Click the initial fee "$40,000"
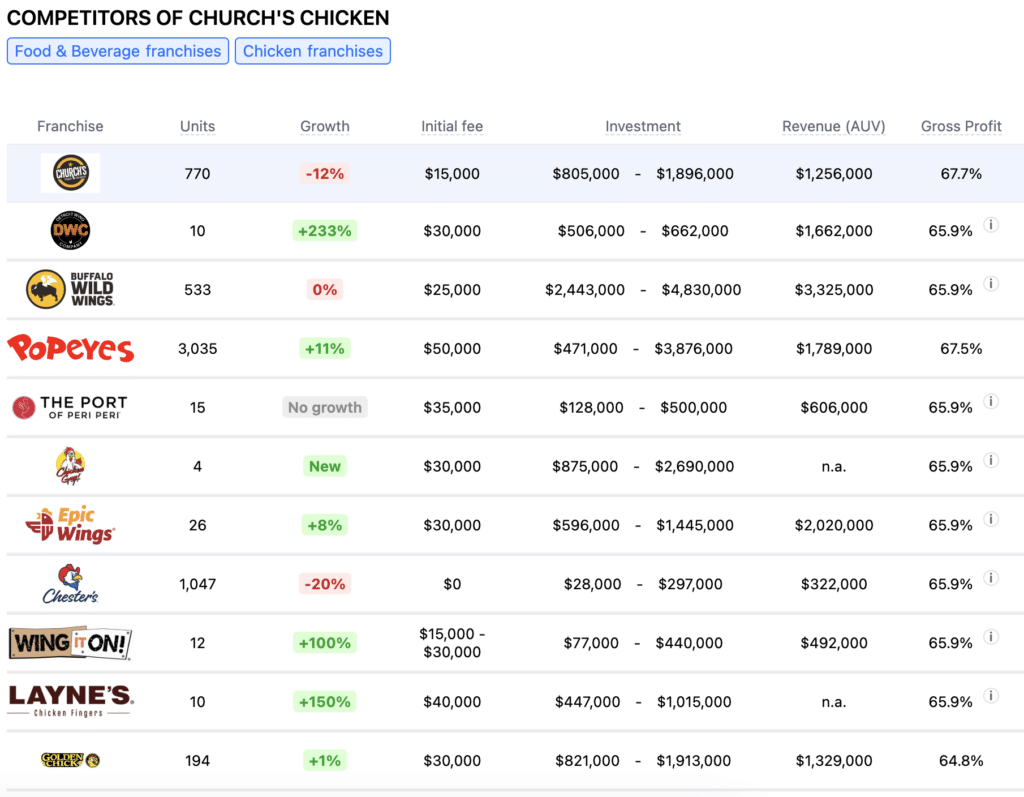Viewport: 1024px width, 797px height. pos(452,702)
